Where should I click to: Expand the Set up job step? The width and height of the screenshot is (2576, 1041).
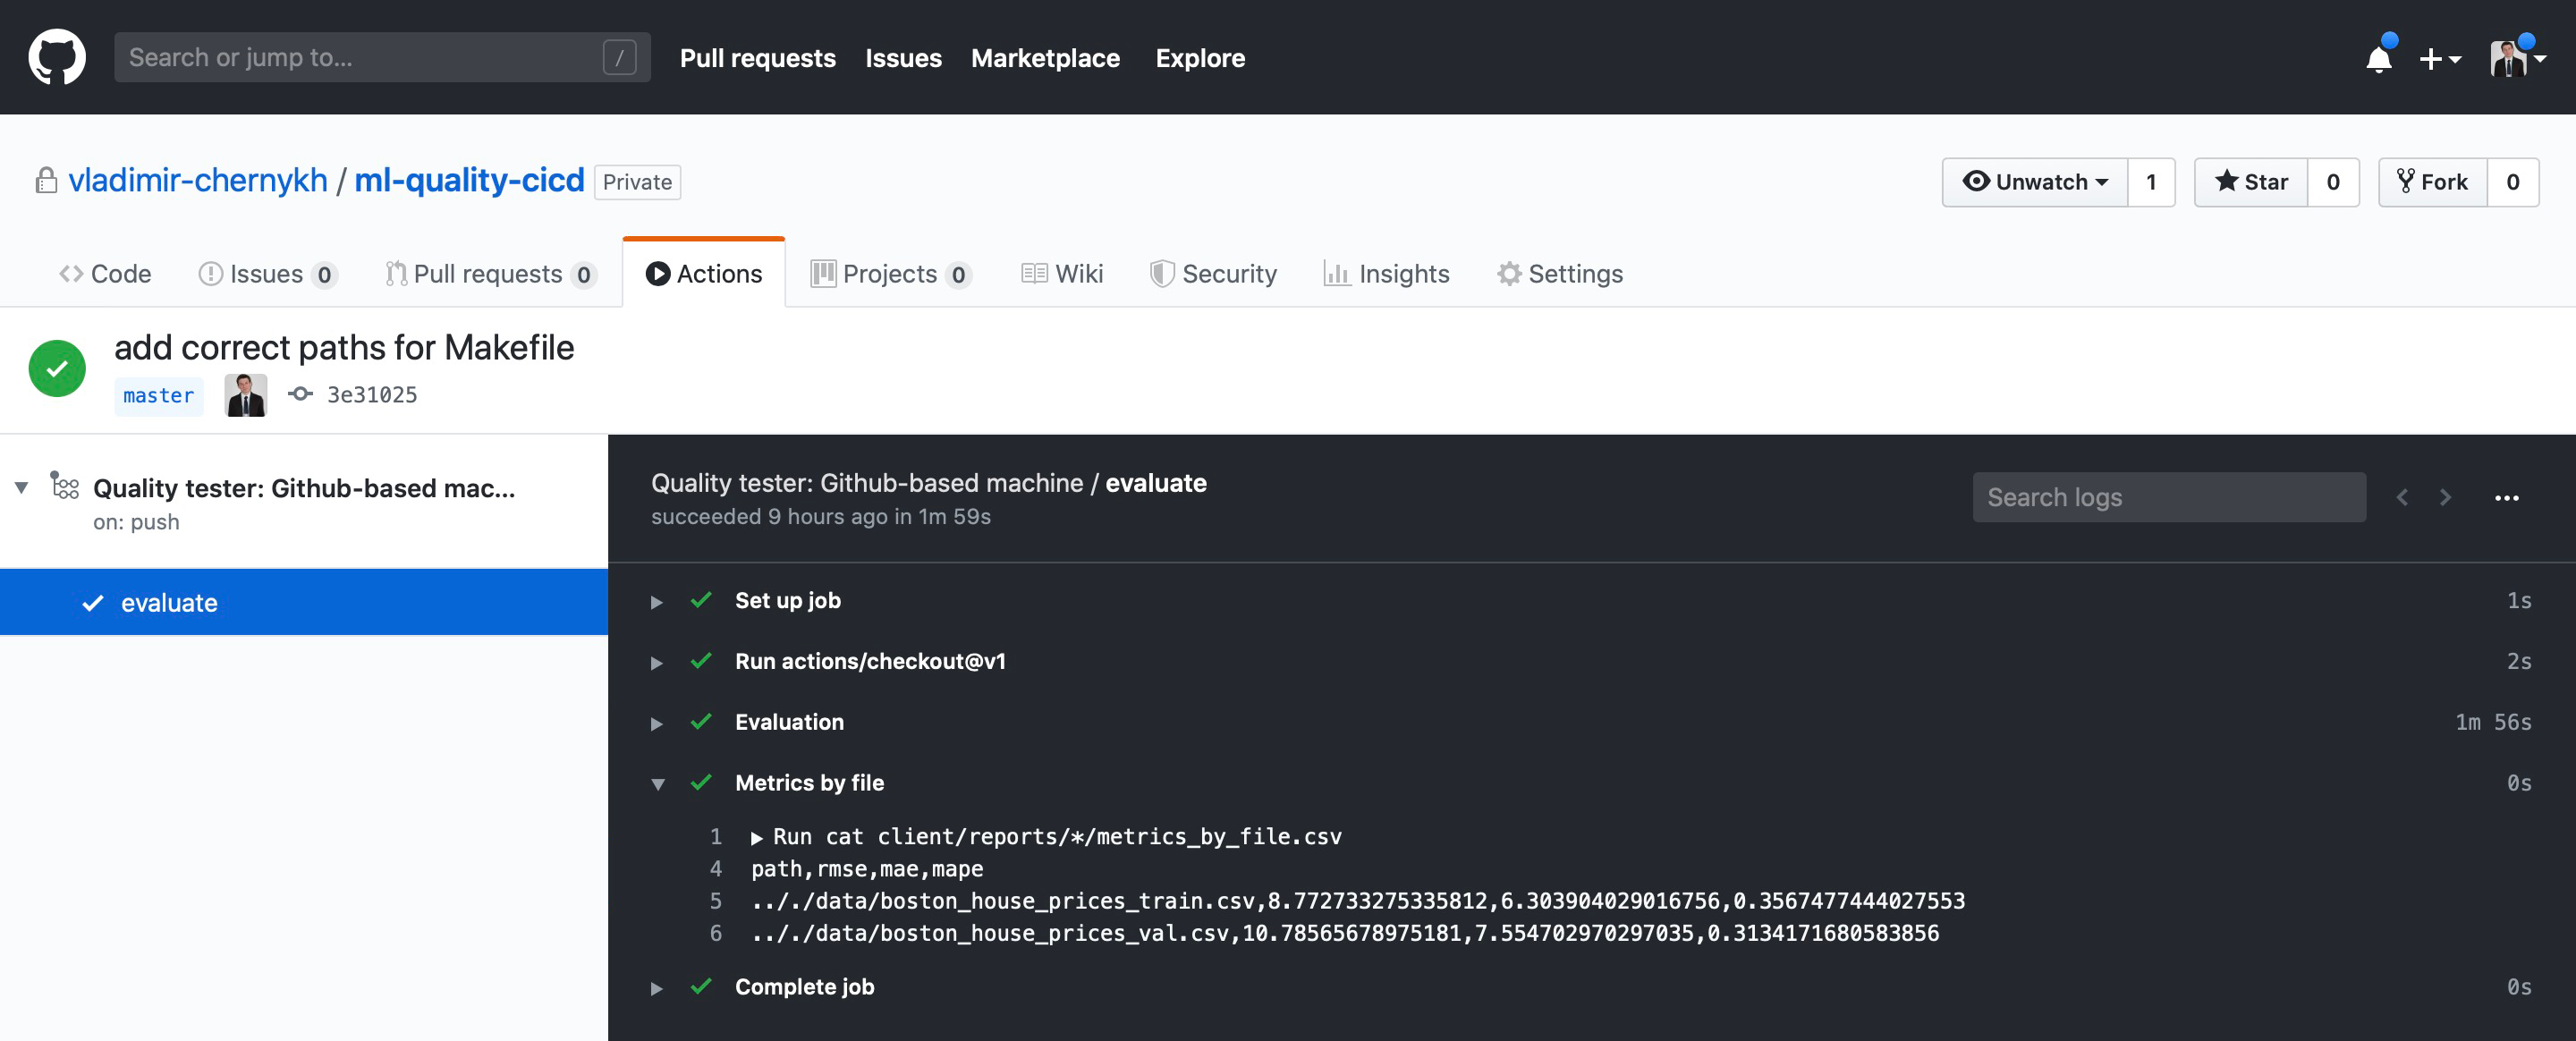[x=657, y=602]
